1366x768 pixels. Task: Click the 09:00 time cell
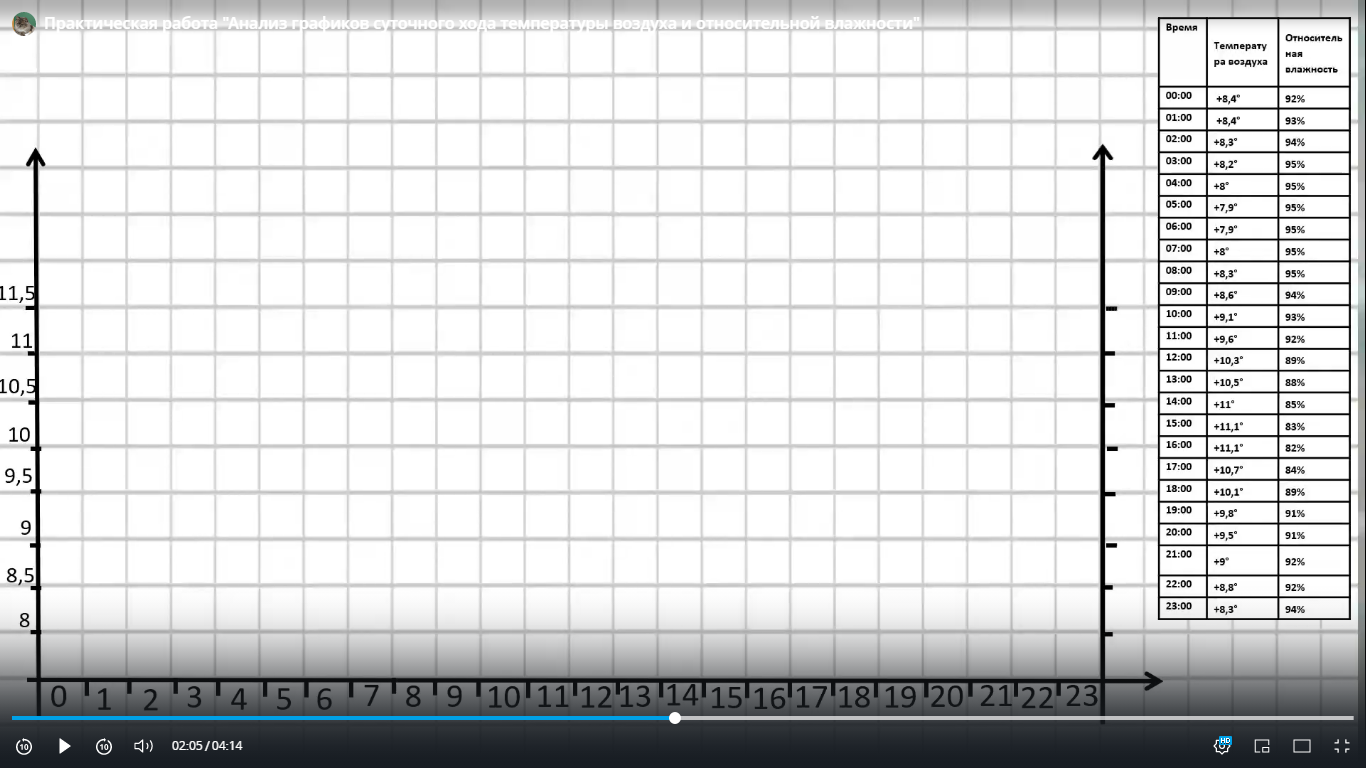pos(1182,293)
